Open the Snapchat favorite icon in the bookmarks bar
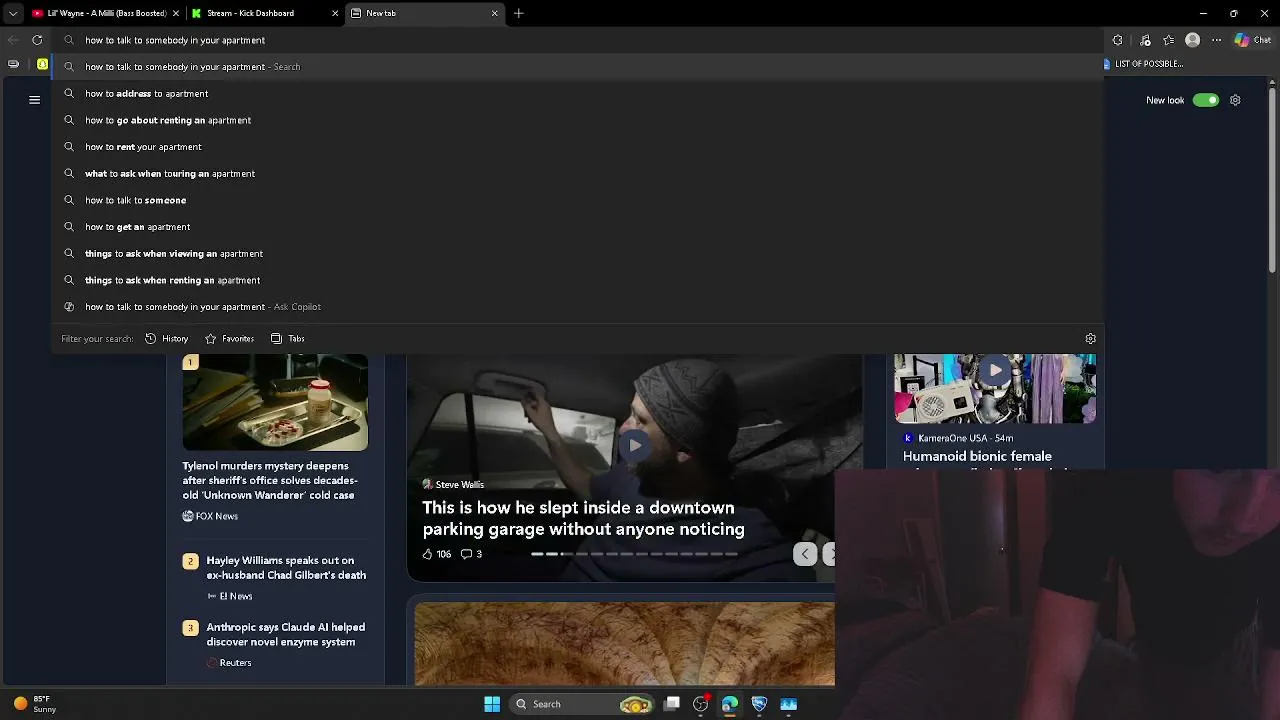The height and width of the screenshot is (720, 1280). (x=42, y=64)
